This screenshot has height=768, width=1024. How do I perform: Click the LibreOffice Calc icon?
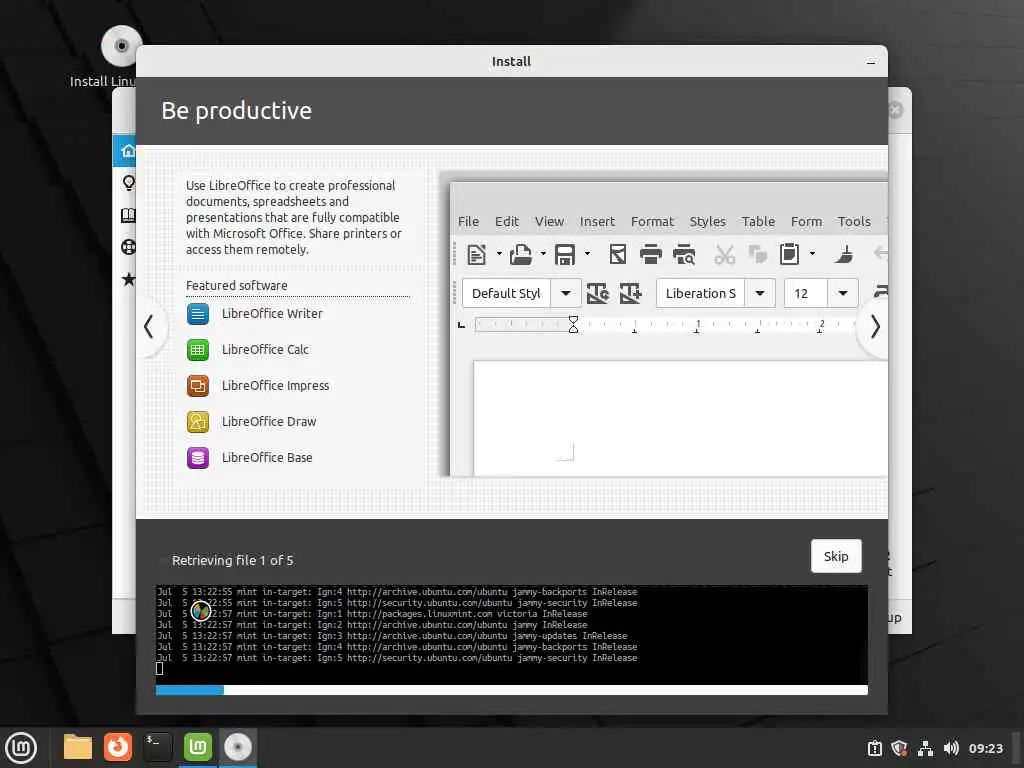[x=198, y=349]
